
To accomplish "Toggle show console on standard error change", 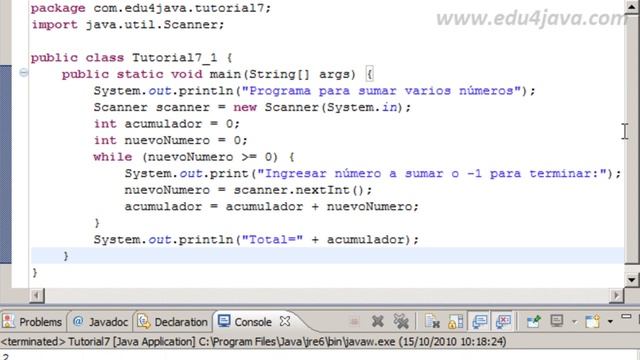I will [x=503, y=322].
